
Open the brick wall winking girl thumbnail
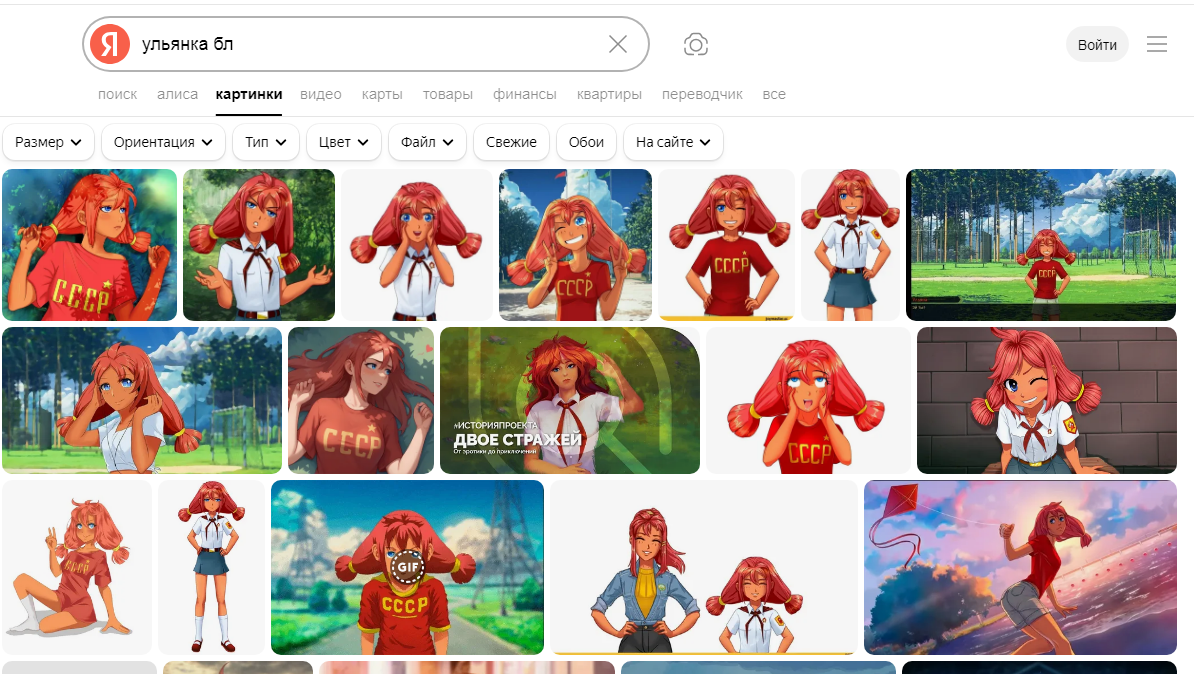tap(1047, 401)
